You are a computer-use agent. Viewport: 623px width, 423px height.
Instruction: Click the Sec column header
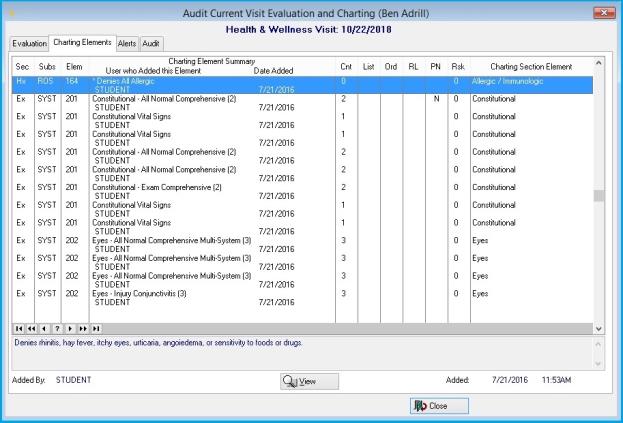pyautogui.click(x=22, y=67)
